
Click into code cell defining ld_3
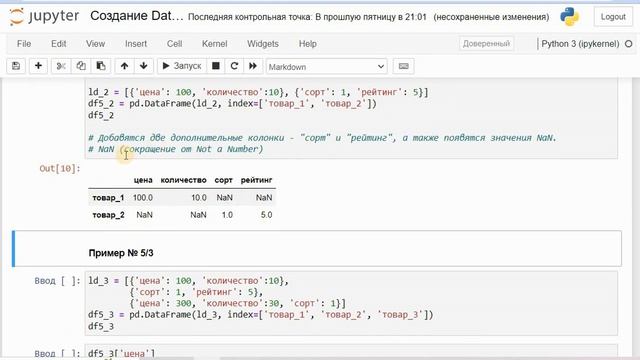tap(351, 303)
